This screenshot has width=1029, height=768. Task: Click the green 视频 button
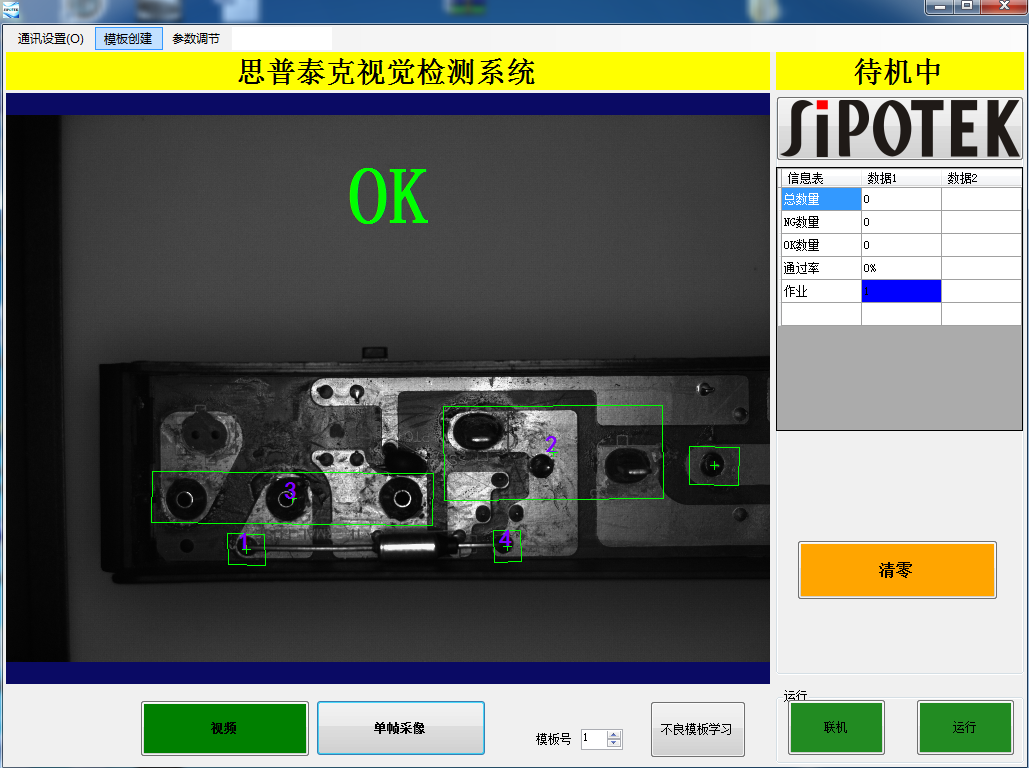[224, 728]
